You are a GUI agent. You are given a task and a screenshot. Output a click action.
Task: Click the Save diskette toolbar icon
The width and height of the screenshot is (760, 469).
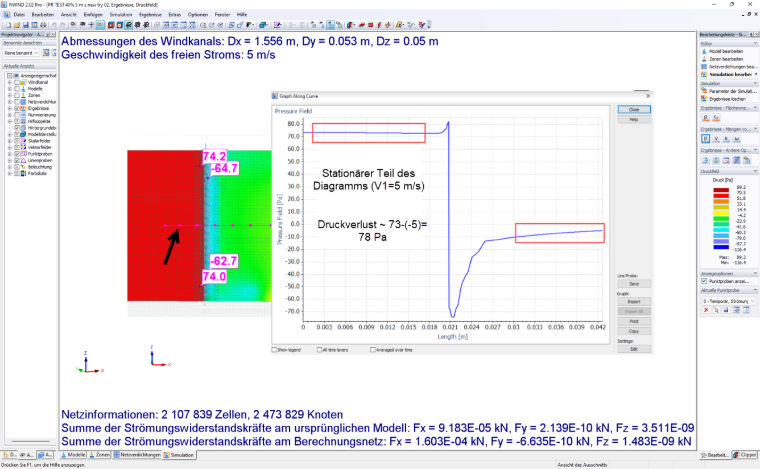coord(26,25)
